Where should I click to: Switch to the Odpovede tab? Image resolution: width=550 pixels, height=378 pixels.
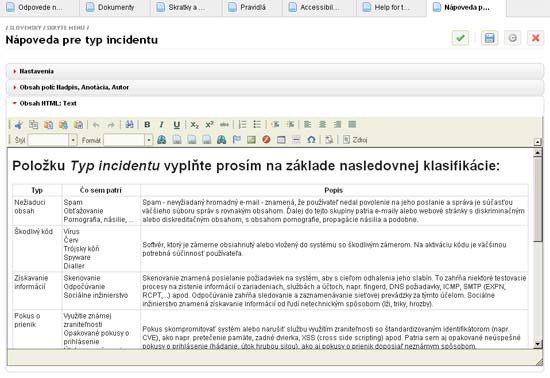pyautogui.click(x=39, y=7)
